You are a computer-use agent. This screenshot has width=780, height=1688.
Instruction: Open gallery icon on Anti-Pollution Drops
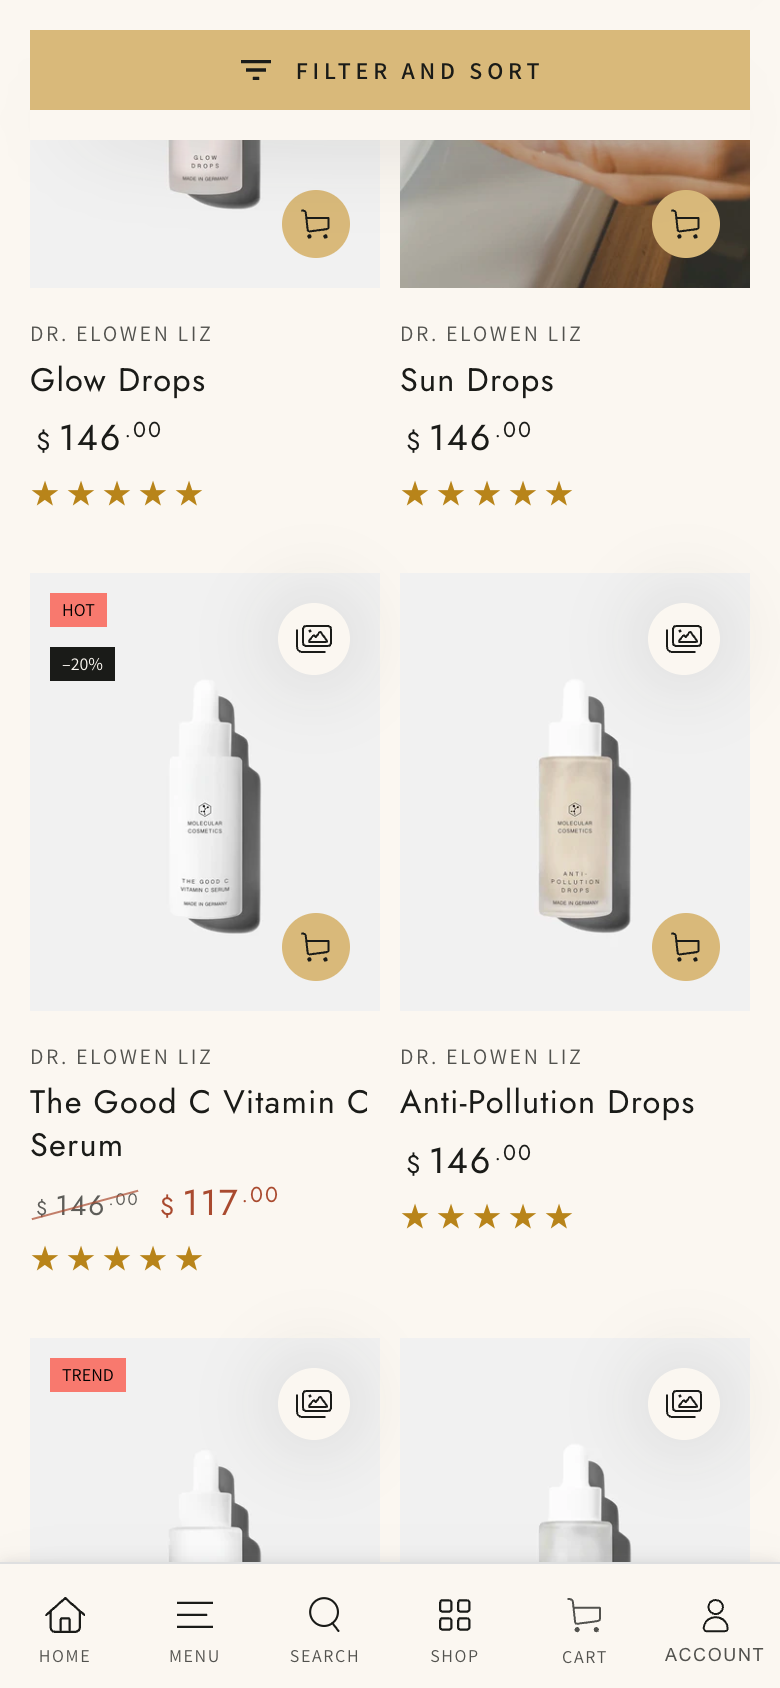click(684, 638)
